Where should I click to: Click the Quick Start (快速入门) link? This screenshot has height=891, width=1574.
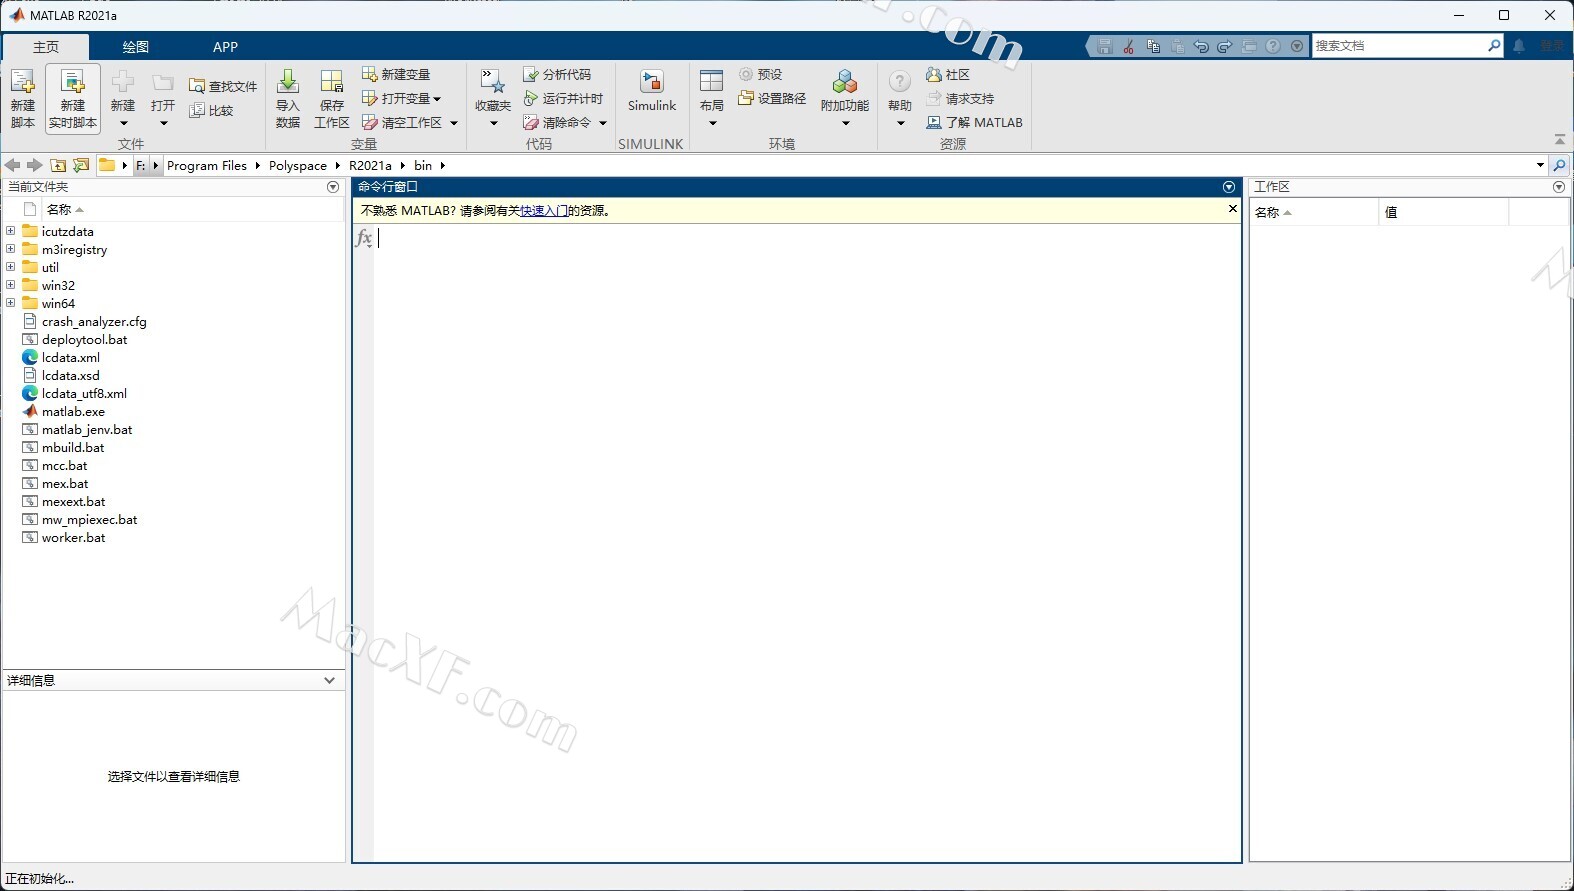544,211
